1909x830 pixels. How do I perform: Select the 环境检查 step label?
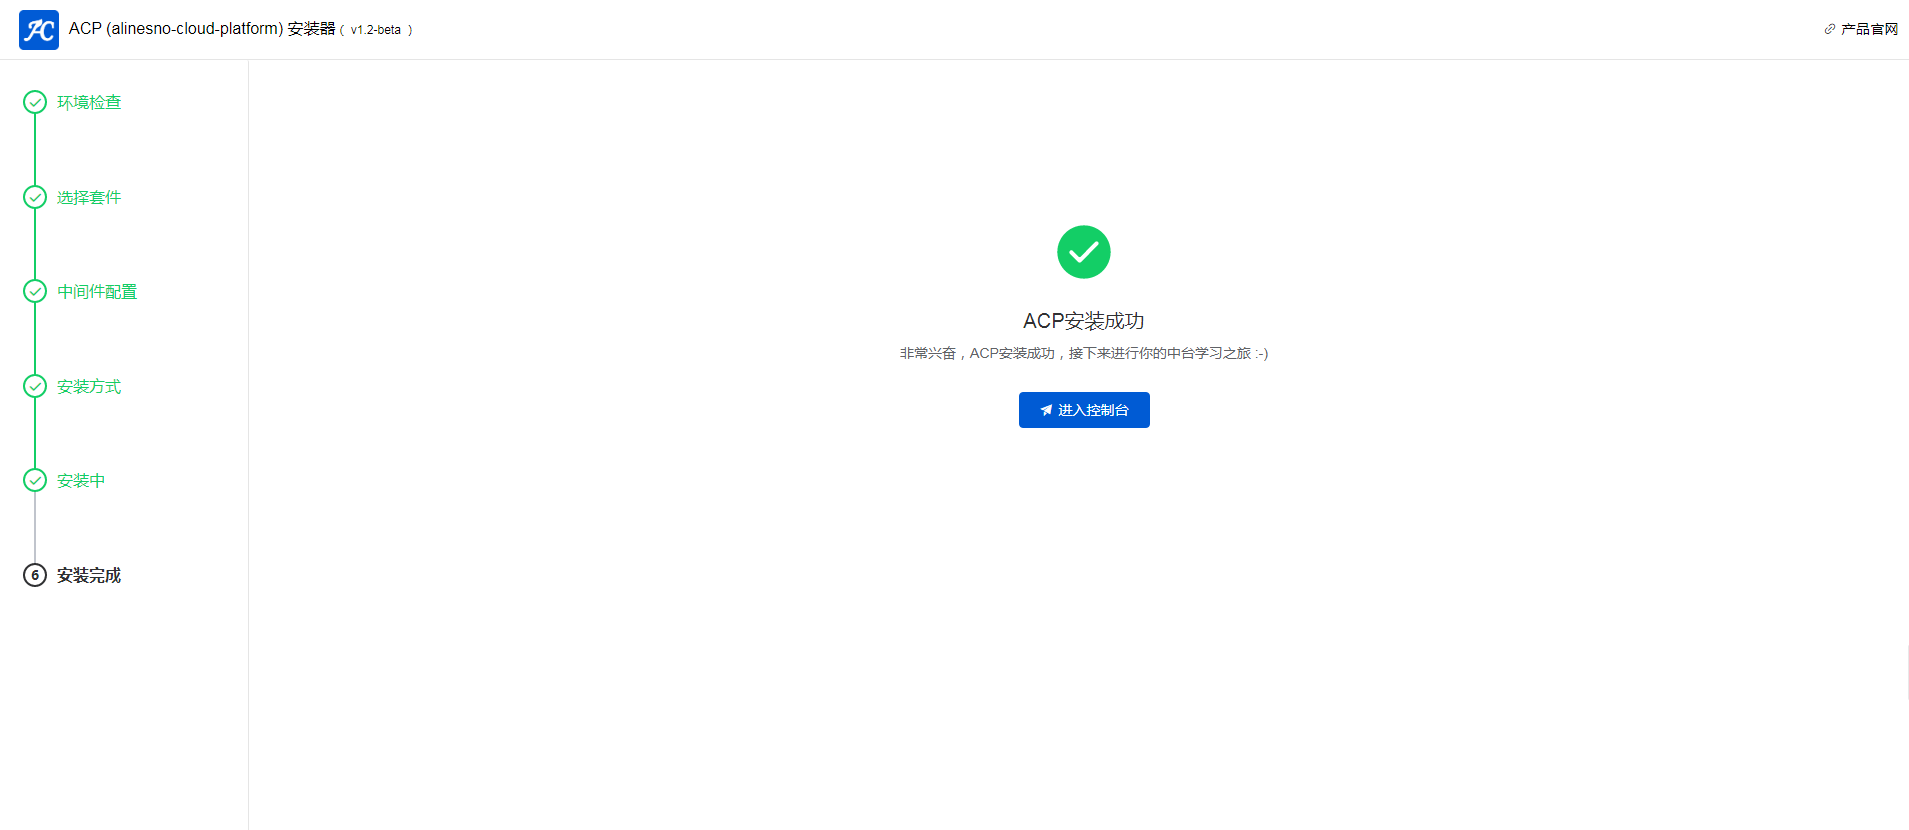[89, 102]
